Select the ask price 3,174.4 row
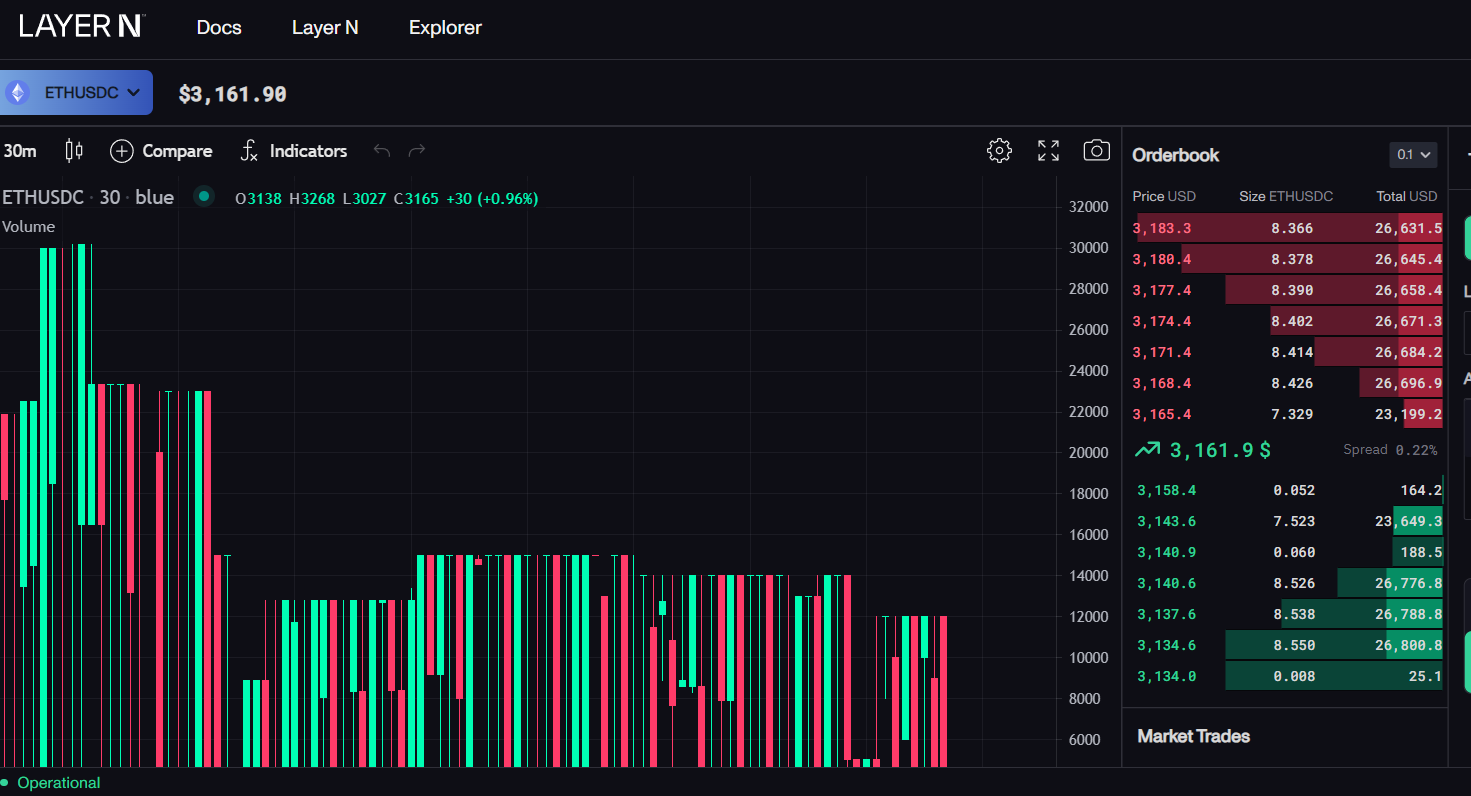Screen dimensions: 1471x796 (1287, 321)
